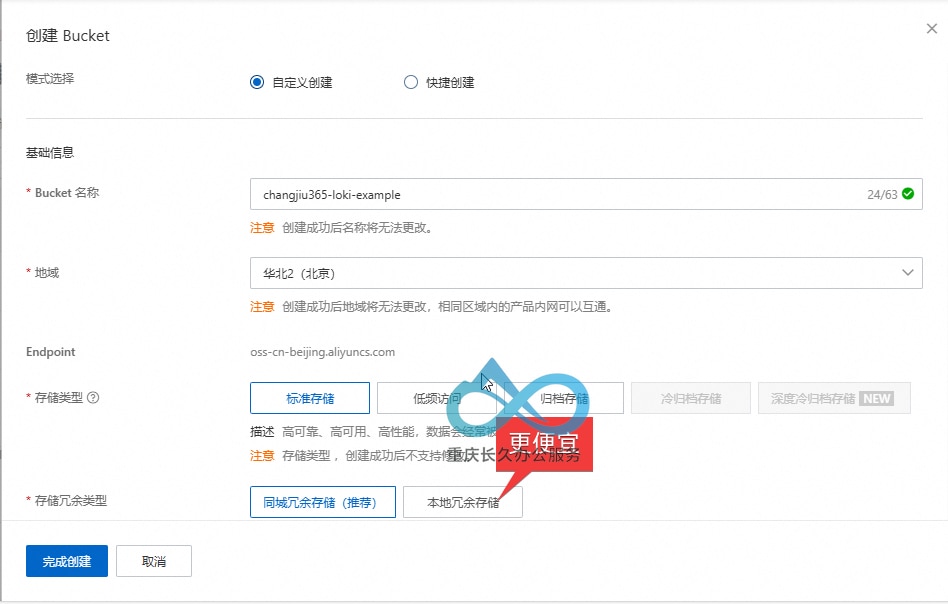
Task: Click the Bucket 名称 input field
Action: (x=586, y=194)
